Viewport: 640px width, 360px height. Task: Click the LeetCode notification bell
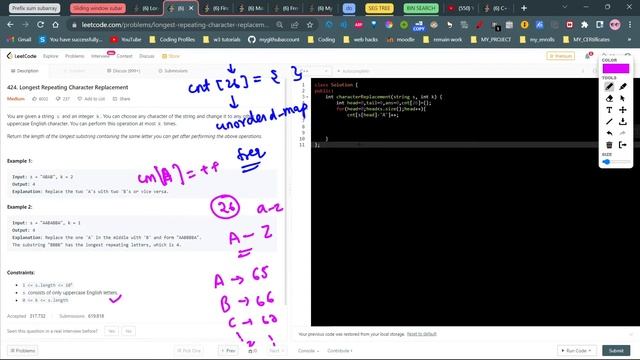pyautogui.click(x=587, y=56)
